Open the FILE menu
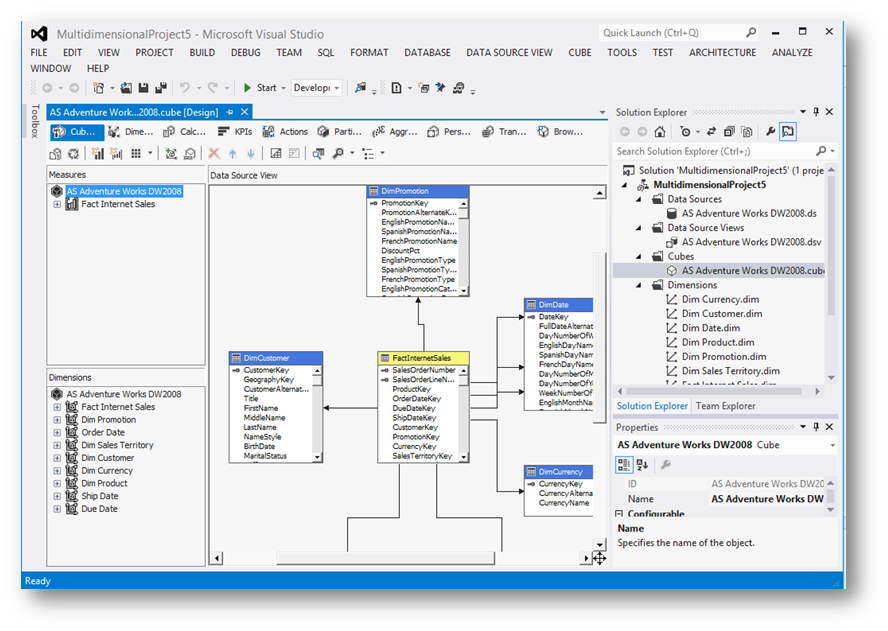This screenshot has height=631, width=888. click(39, 53)
